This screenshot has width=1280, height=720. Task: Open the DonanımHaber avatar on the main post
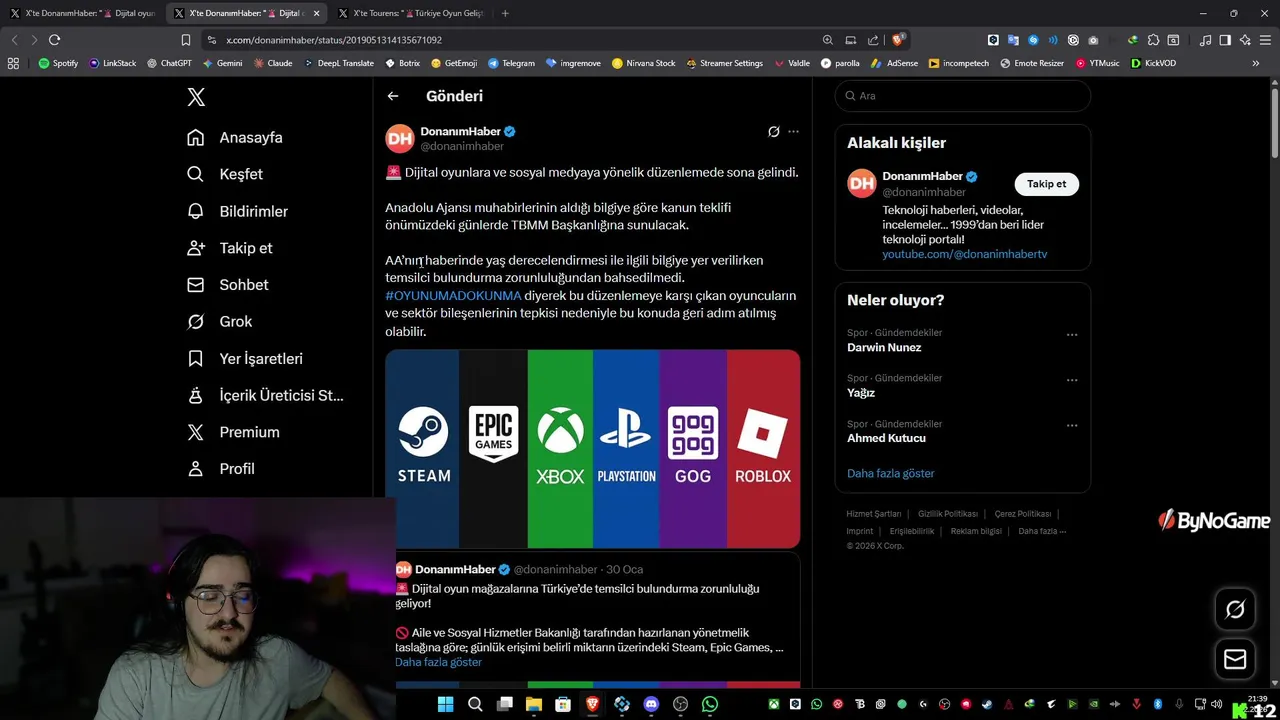[x=400, y=138]
